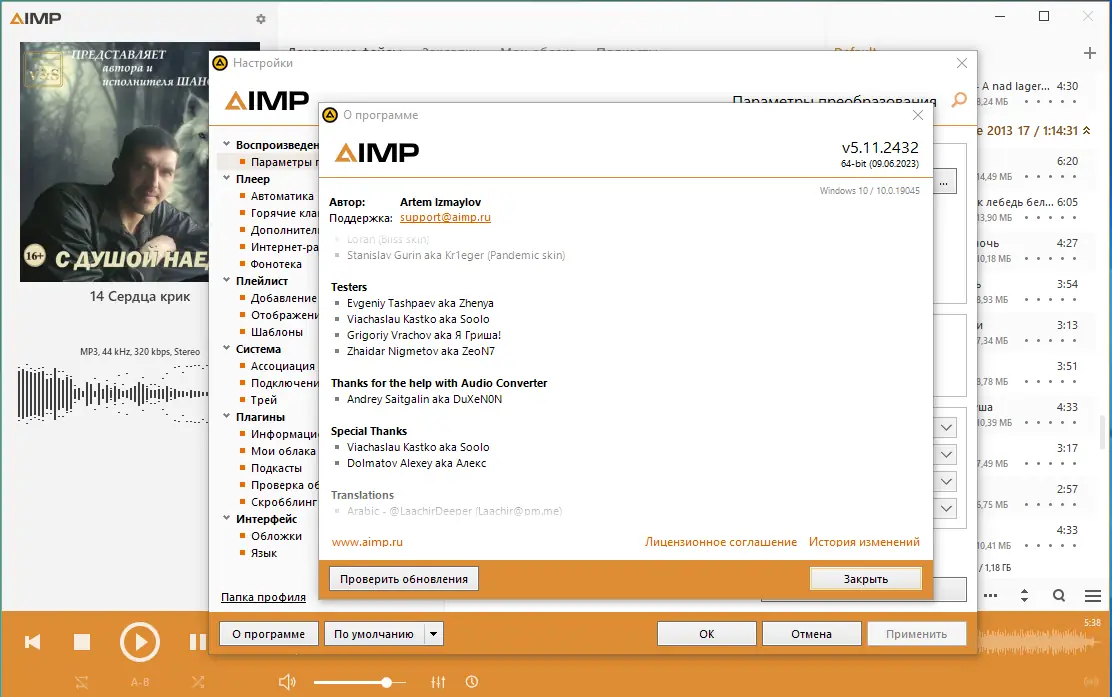Click the О программе button in settings
Screen dimensions: 1112x697
click(x=268, y=634)
